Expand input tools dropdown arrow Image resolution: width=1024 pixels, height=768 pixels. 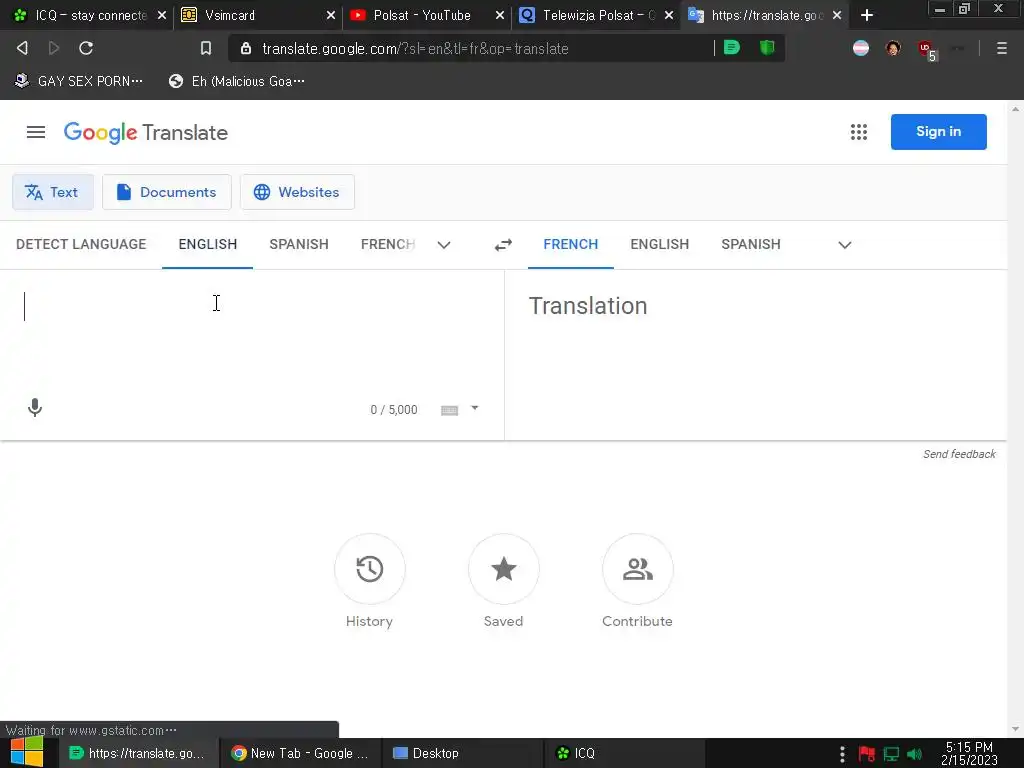pos(475,408)
